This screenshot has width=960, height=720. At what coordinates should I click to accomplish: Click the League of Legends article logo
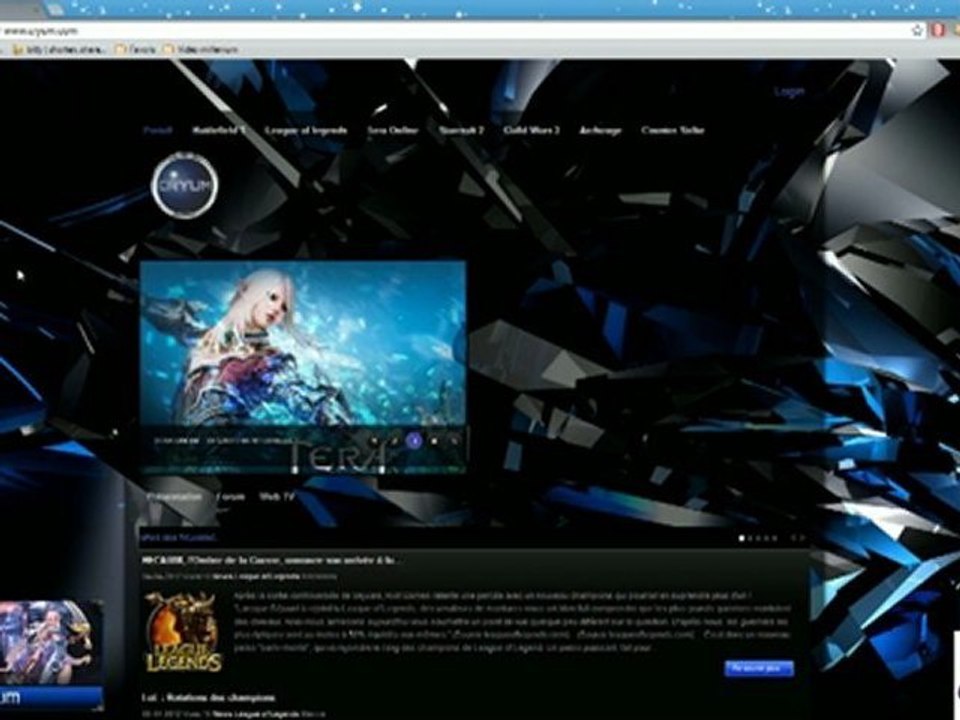[183, 632]
